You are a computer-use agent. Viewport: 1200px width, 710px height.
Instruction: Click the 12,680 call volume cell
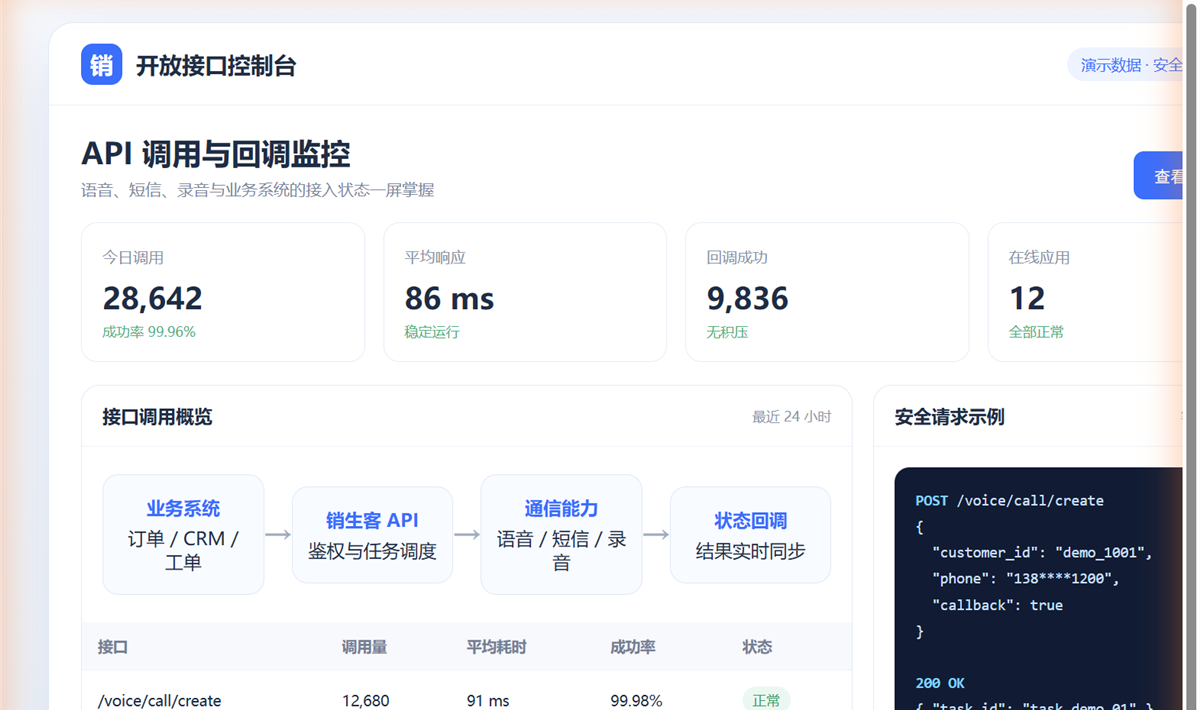coord(366,701)
